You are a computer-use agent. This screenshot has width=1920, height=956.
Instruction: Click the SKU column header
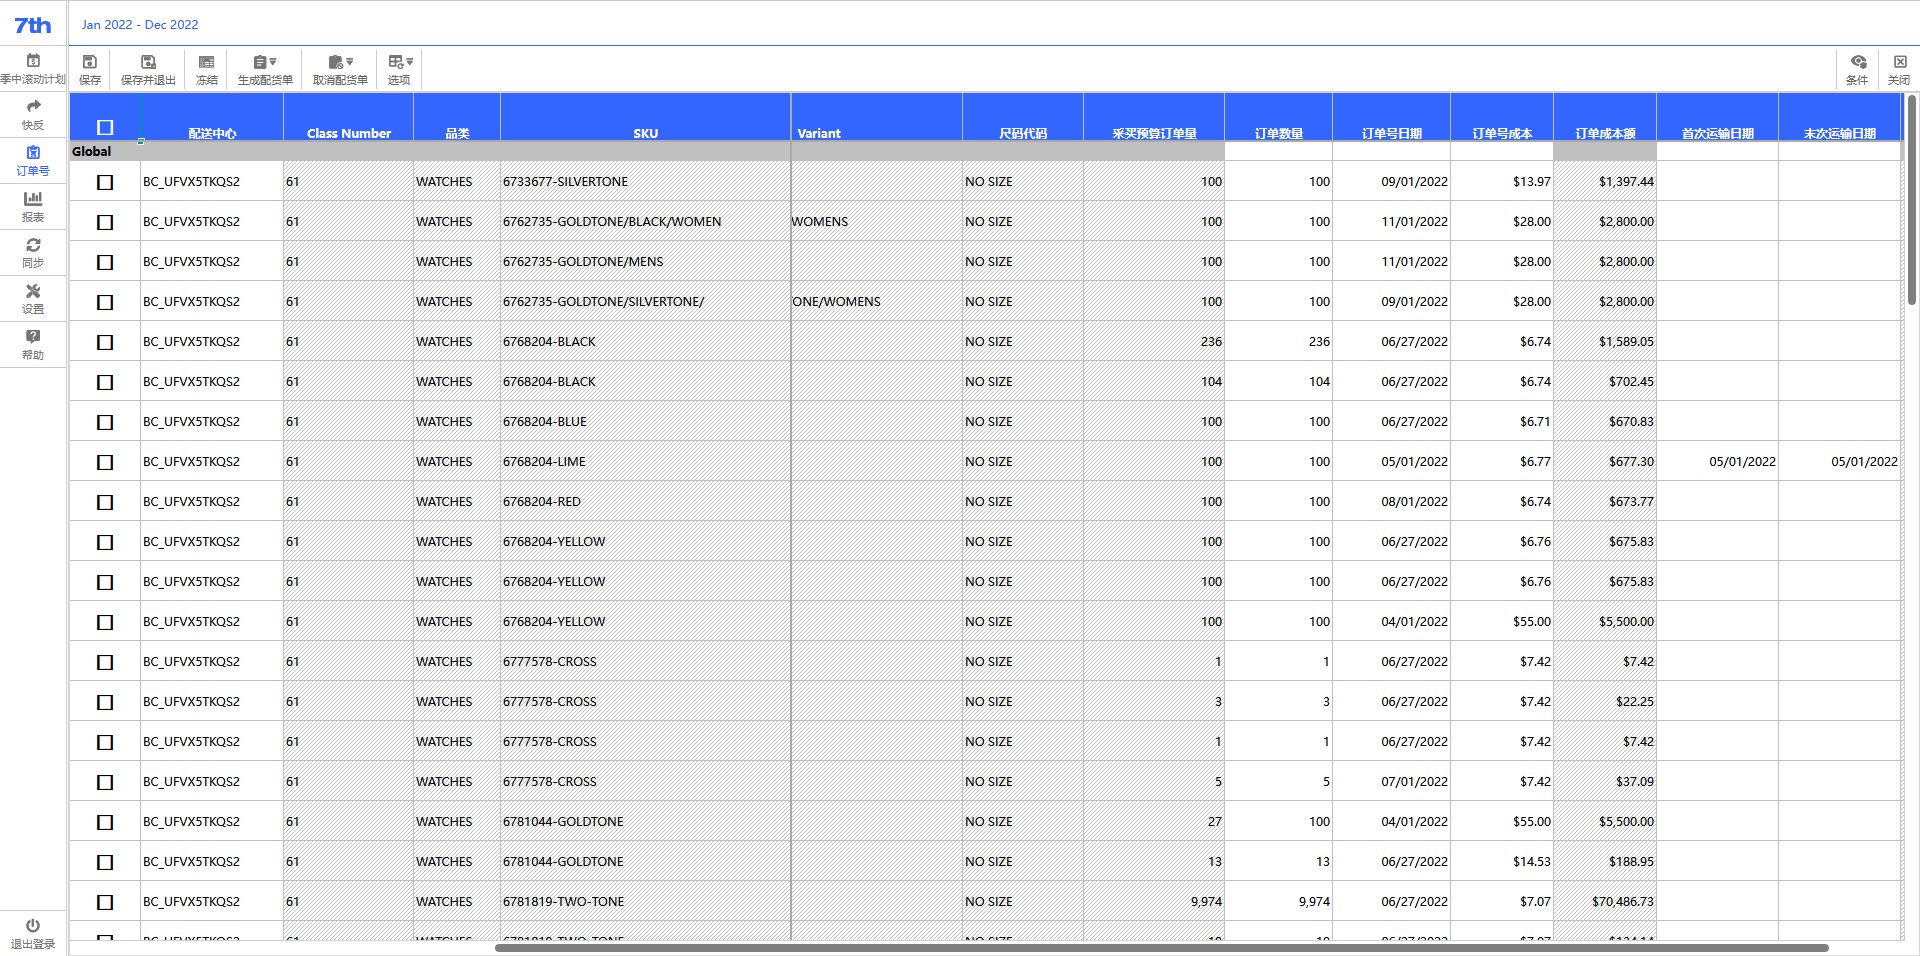coord(645,133)
